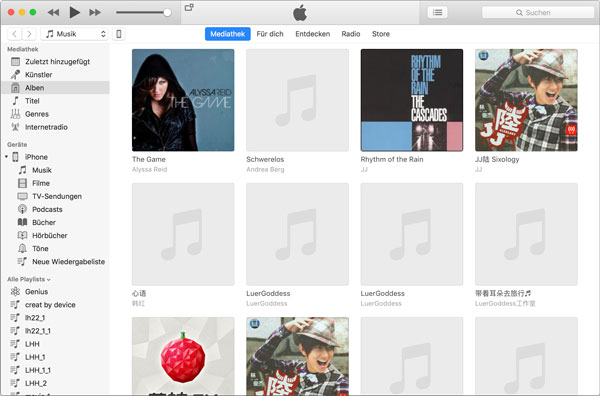
Task: Open the iPhone device button in toolbar
Action: (x=119, y=34)
